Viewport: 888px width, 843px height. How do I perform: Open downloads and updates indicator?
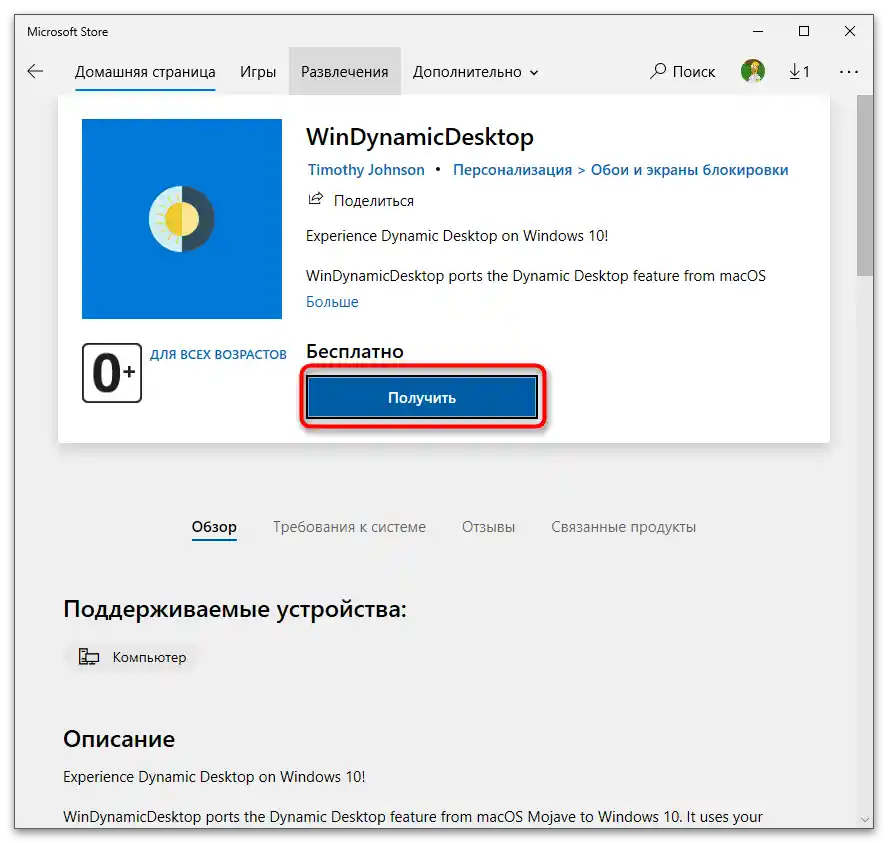tap(799, 71)
